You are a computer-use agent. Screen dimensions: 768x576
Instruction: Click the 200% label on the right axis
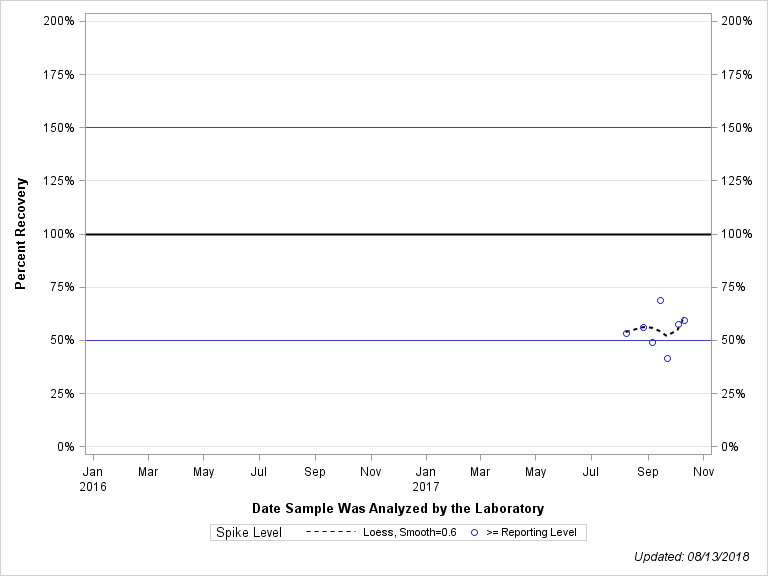click(x=737, y=21)
